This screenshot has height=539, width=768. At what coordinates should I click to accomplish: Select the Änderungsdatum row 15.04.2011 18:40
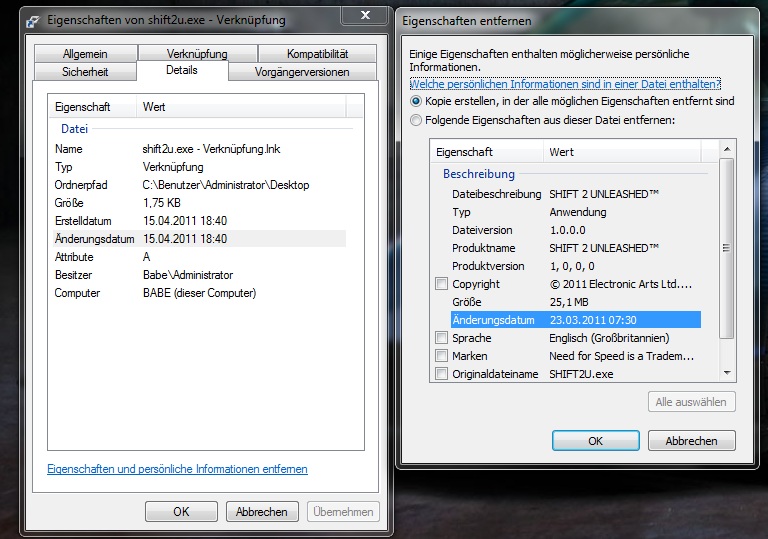pyautogui.click(x=199, y=239)
